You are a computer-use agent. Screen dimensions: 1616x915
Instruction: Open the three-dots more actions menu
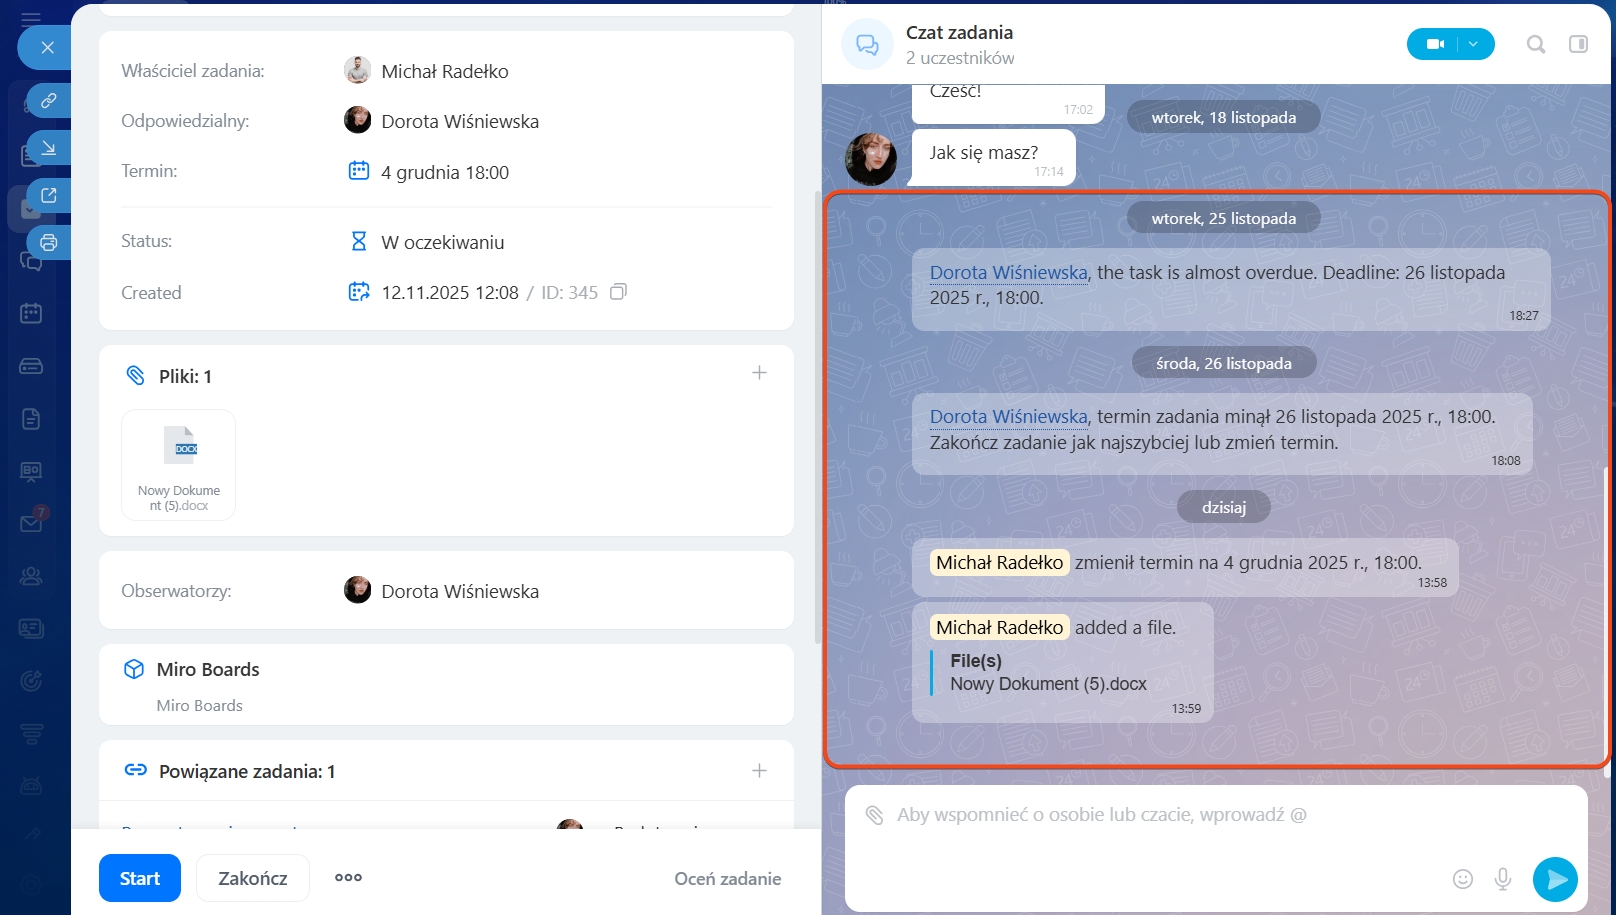tap(348, 878)
